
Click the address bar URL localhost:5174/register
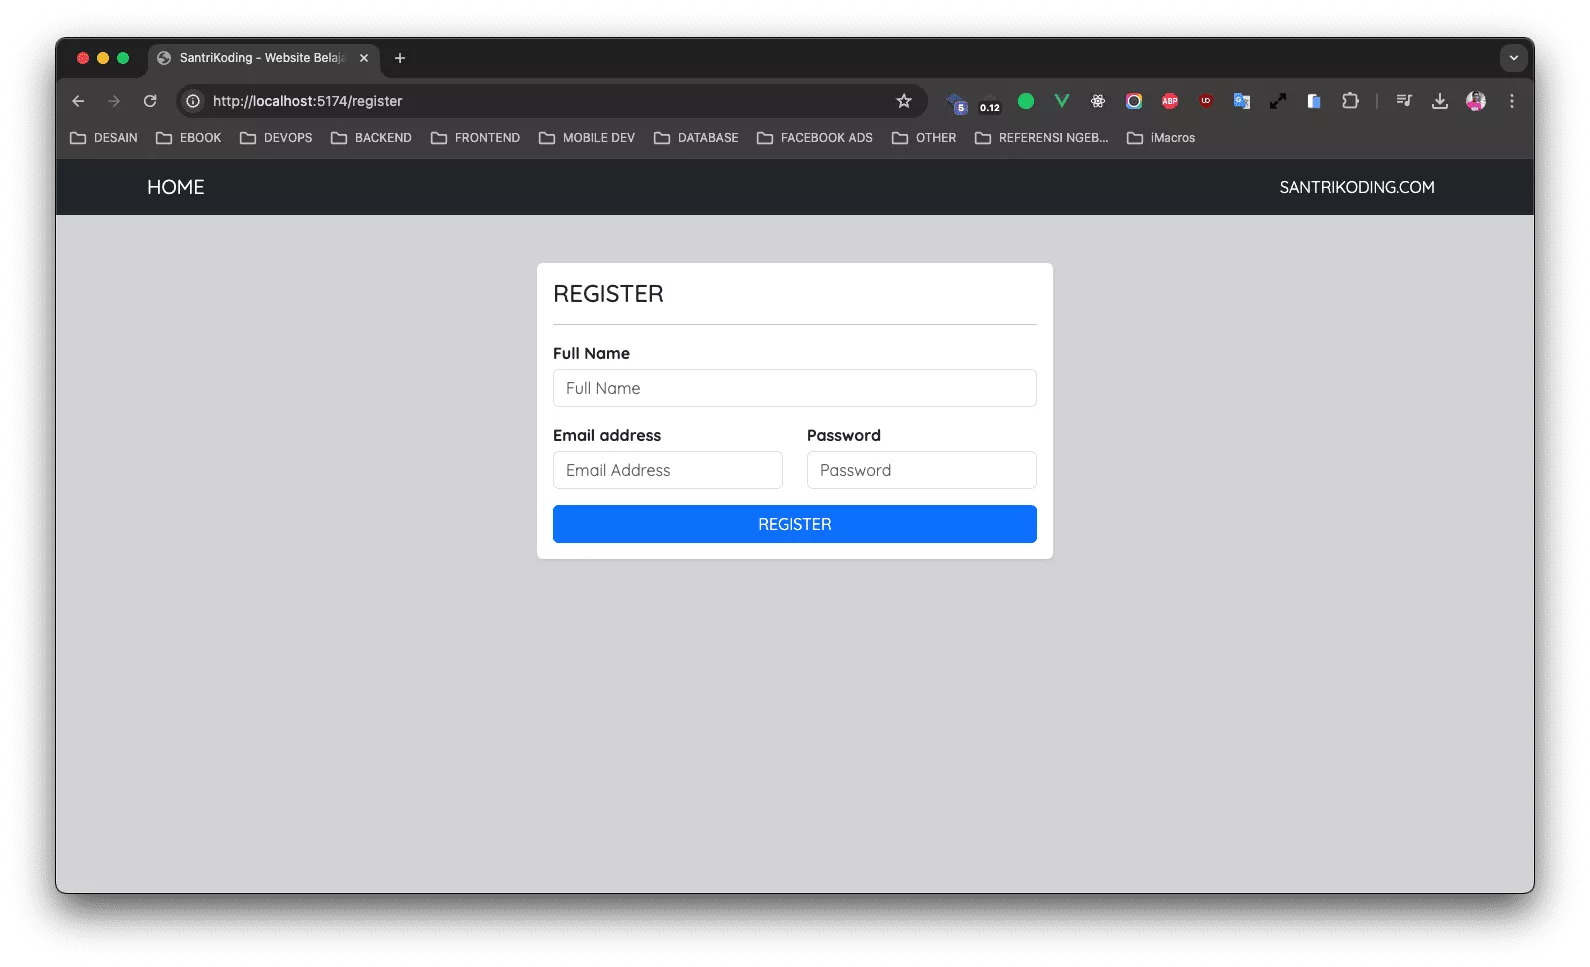click(308, 101)
